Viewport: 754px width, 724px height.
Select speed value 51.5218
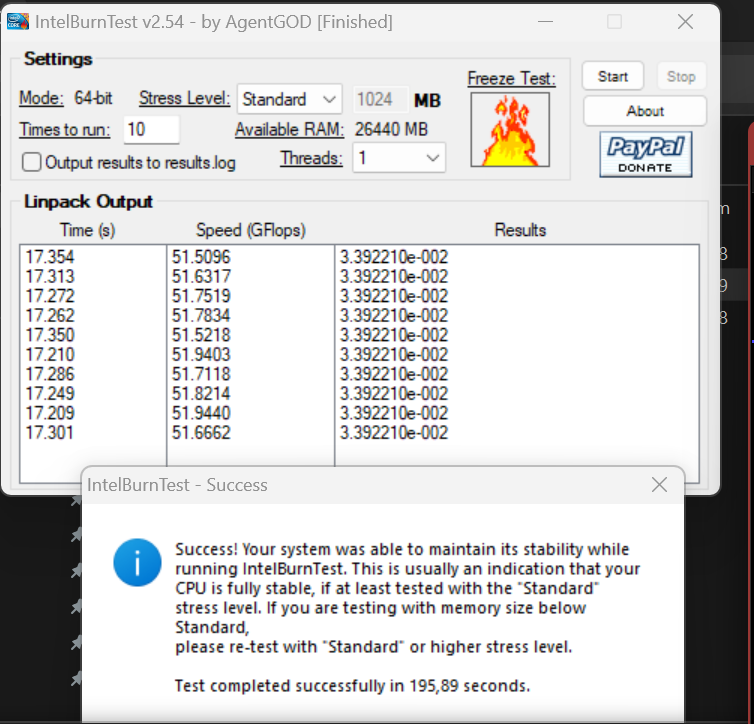(201, 335)
